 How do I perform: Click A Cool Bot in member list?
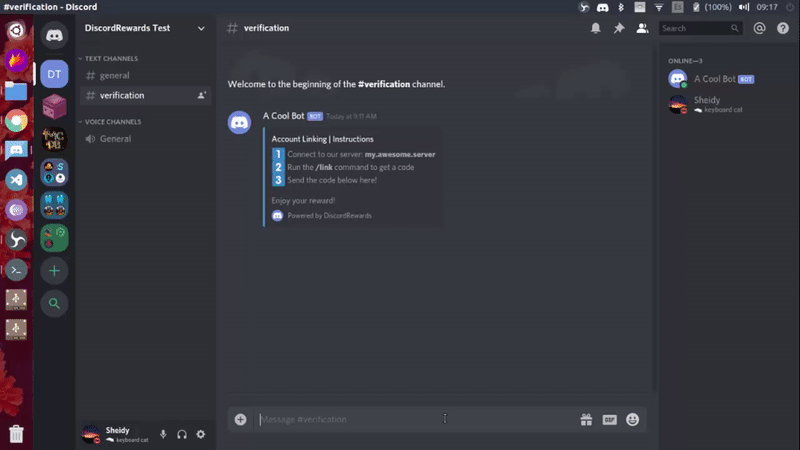tap(712, 78)
